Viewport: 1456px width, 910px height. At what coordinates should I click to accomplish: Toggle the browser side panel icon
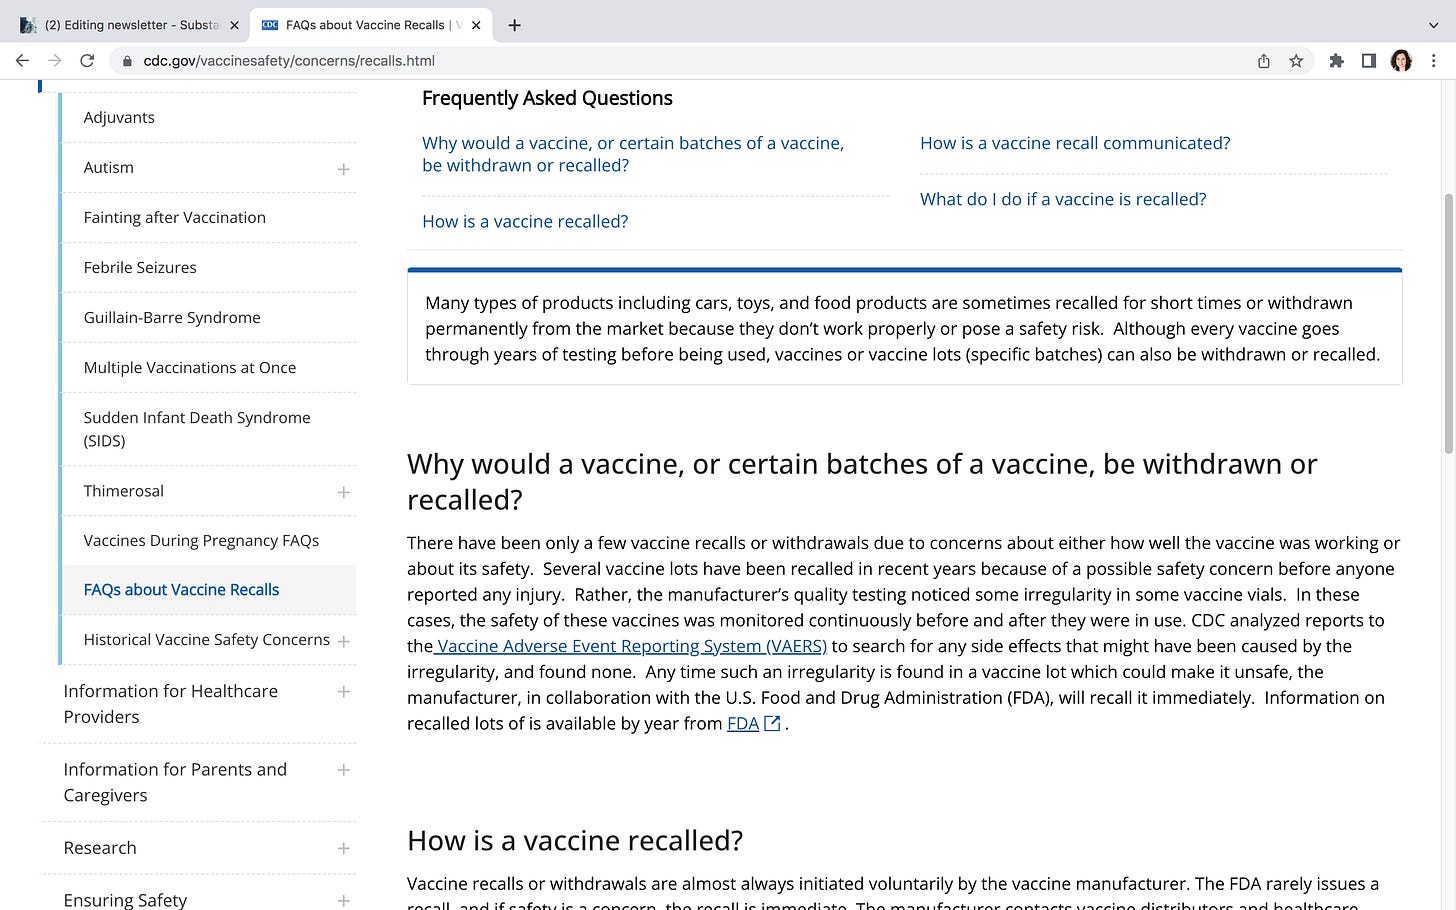[1369, 61]
